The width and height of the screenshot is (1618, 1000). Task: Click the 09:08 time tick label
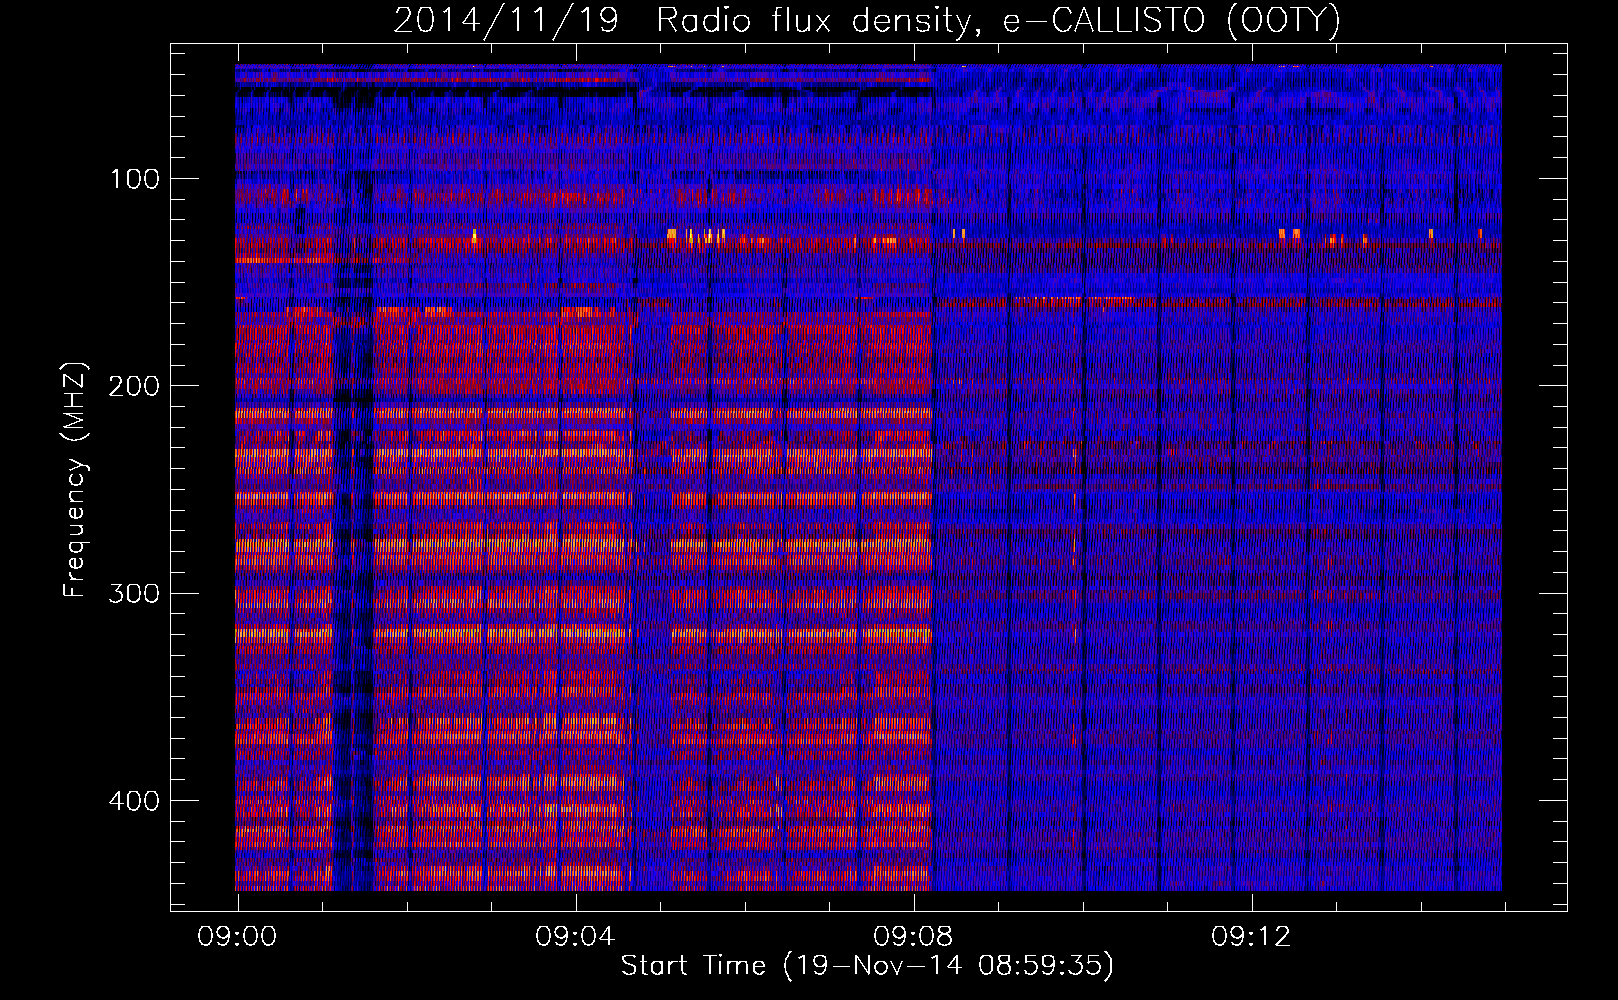[x=914, y=937]
